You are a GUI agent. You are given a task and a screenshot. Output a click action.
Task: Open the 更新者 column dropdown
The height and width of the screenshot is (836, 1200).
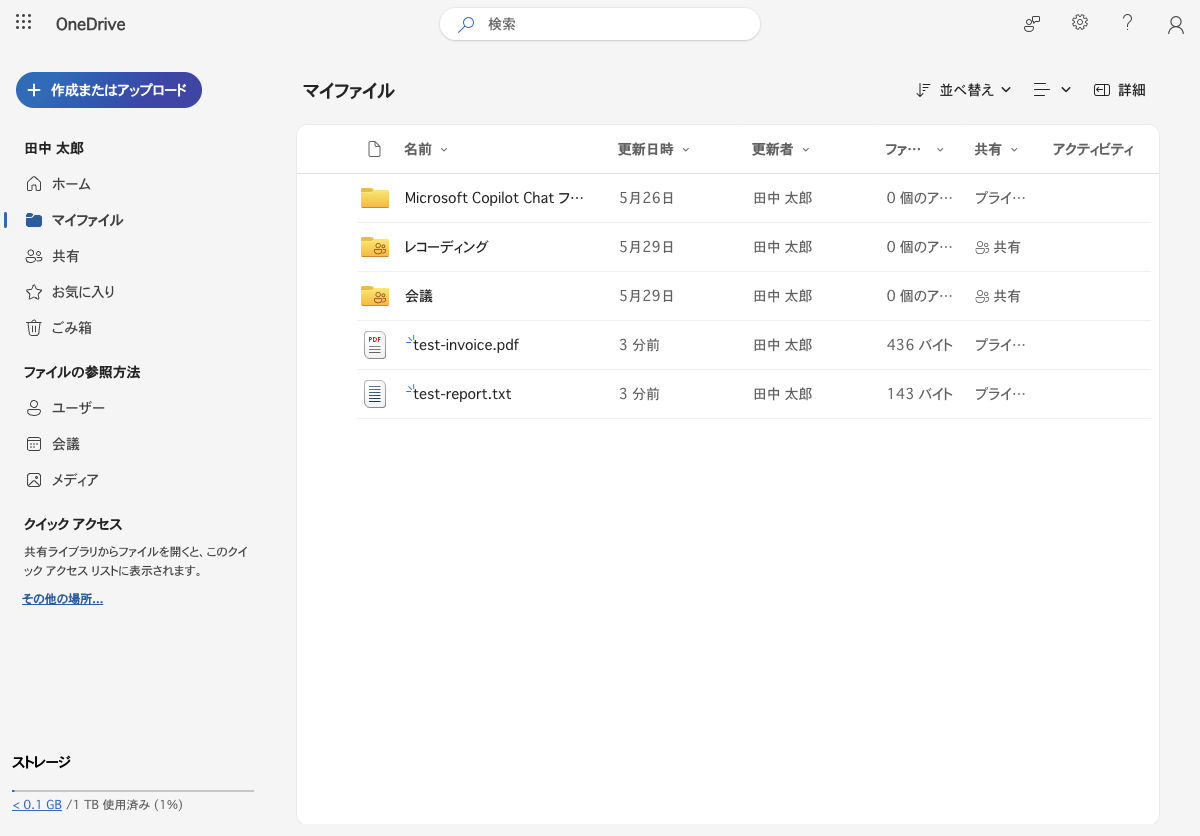781,150
